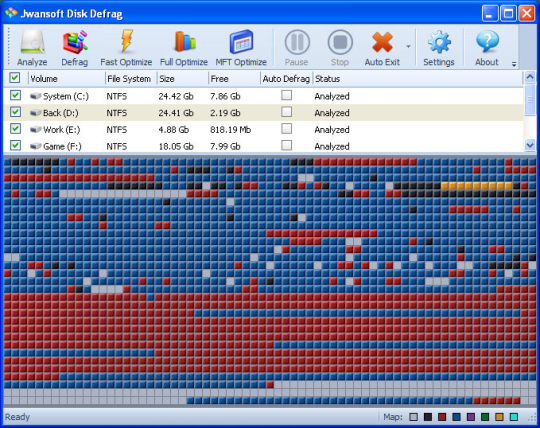540x428 pixels.
Task: Sort by File System column header
Action: (131, 79)
